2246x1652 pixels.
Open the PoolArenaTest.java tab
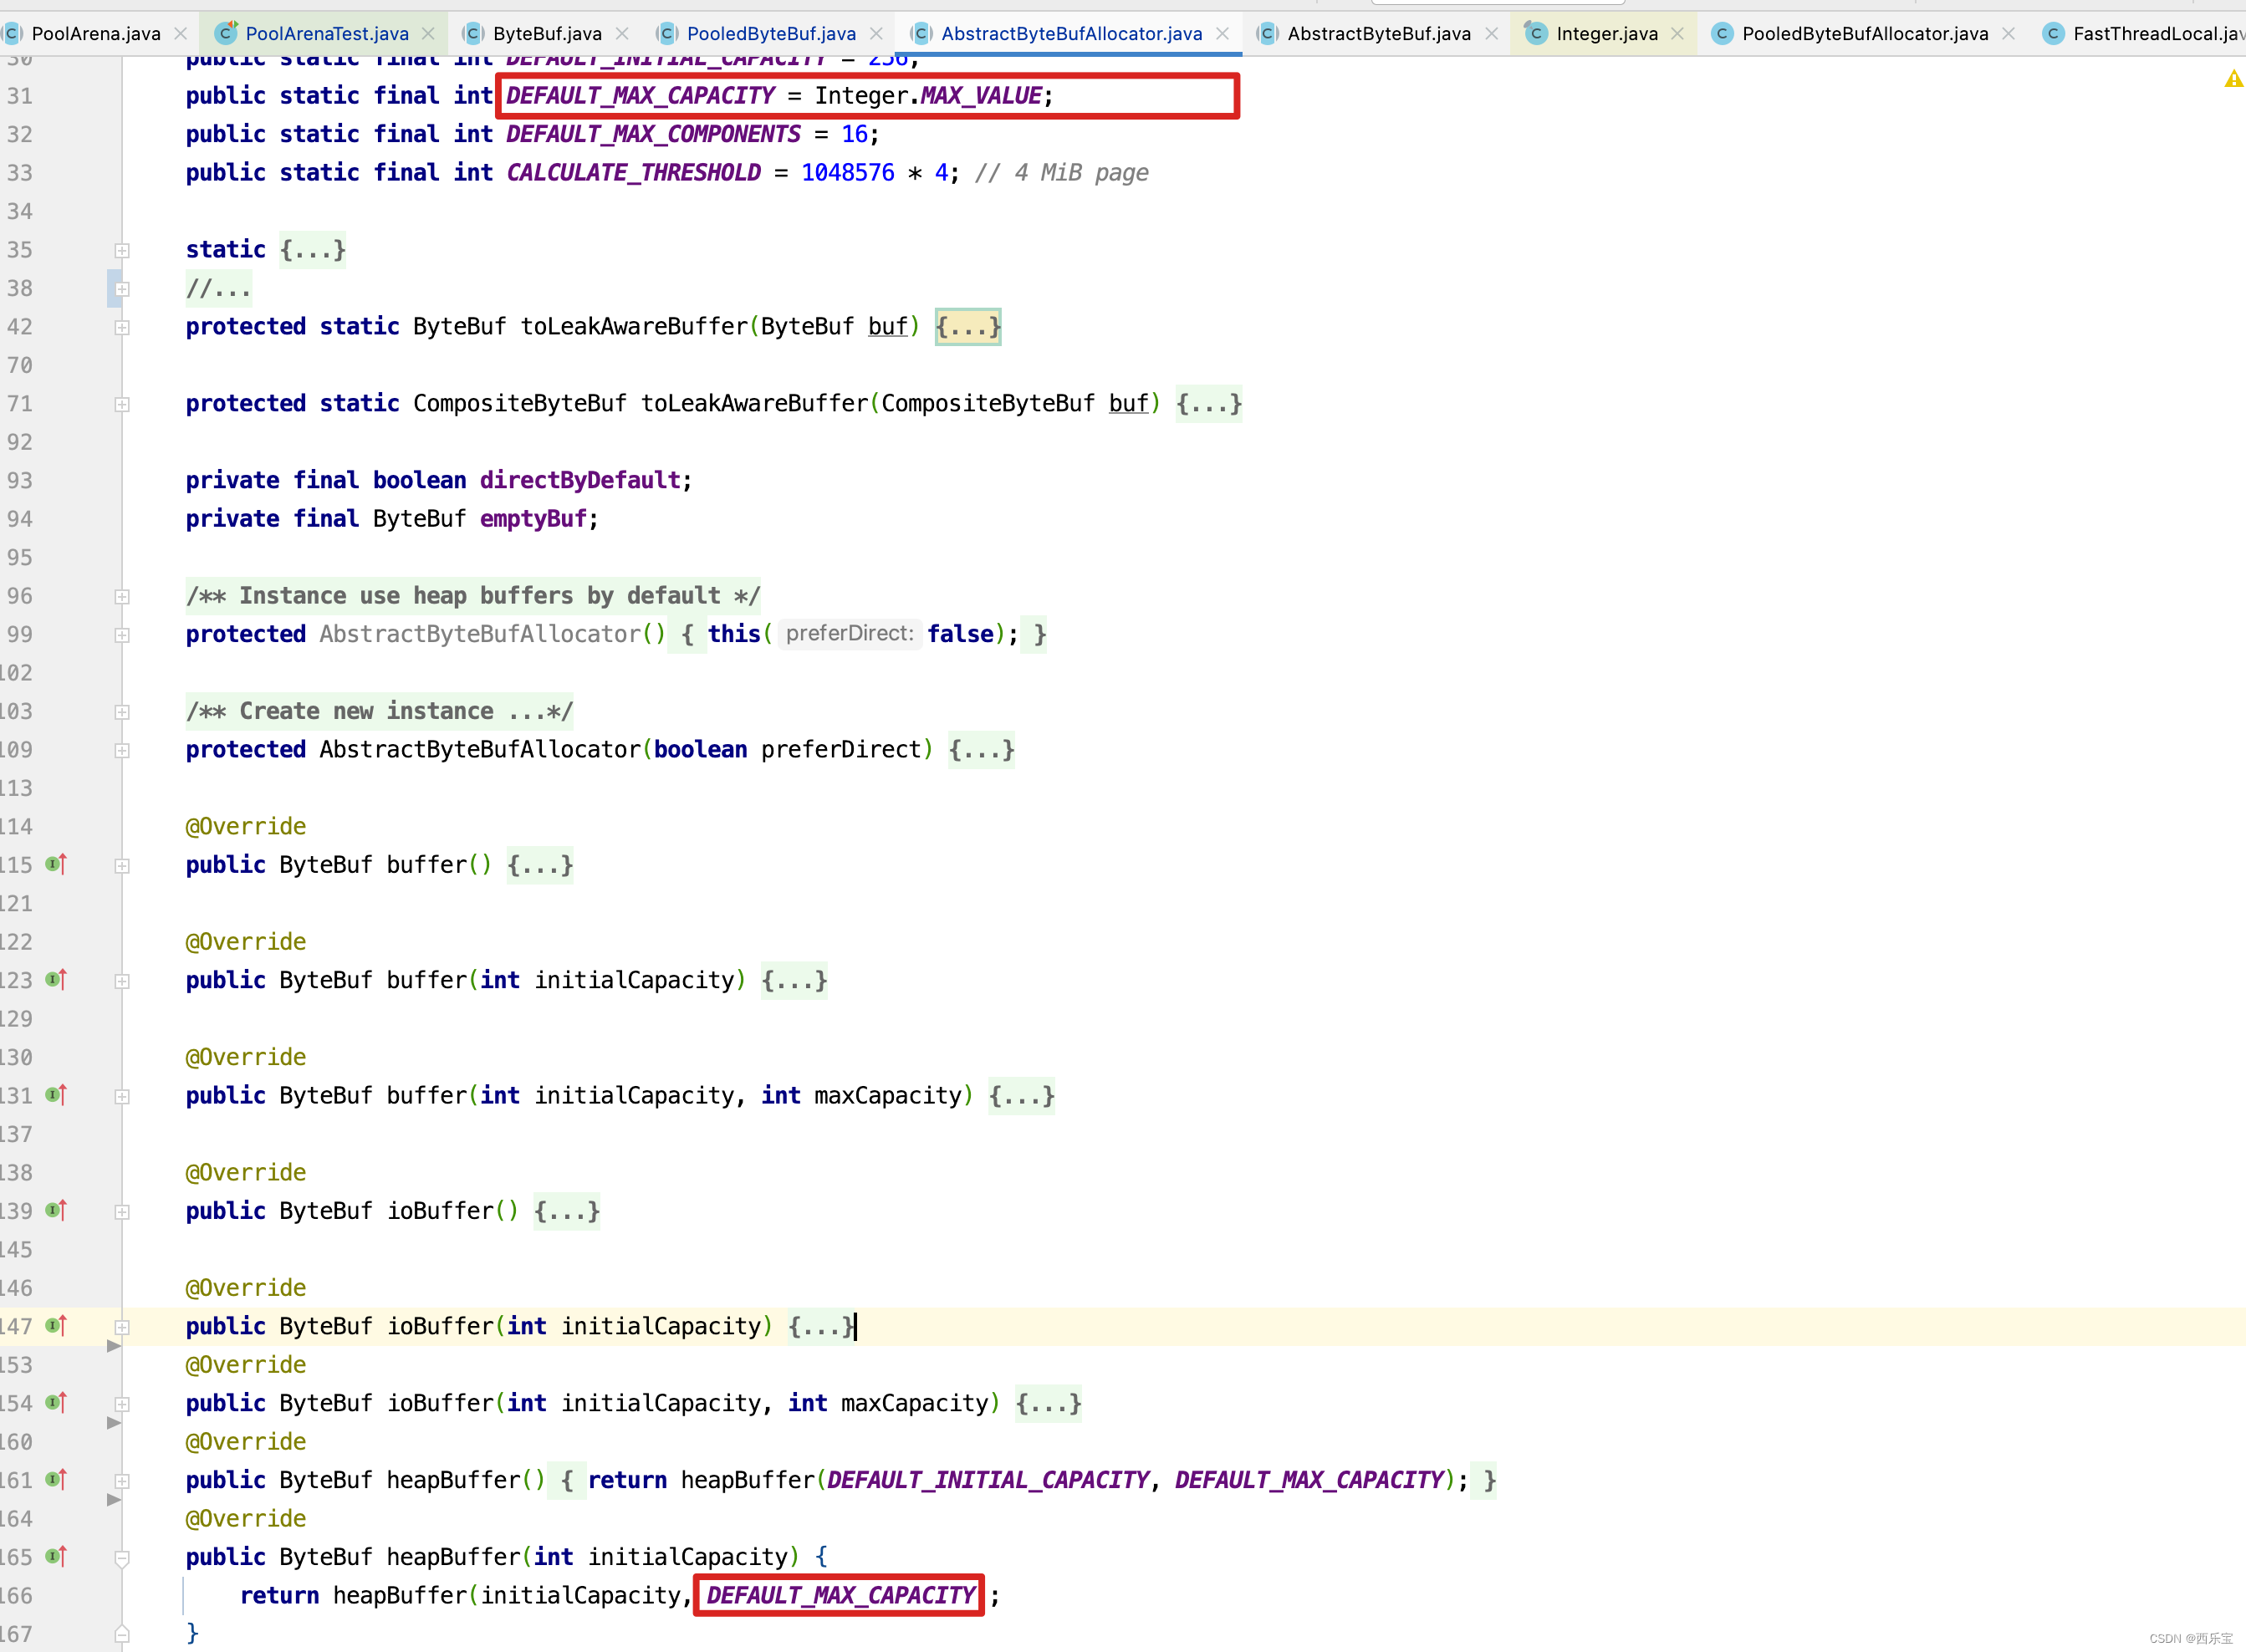(x=327, y=33)
